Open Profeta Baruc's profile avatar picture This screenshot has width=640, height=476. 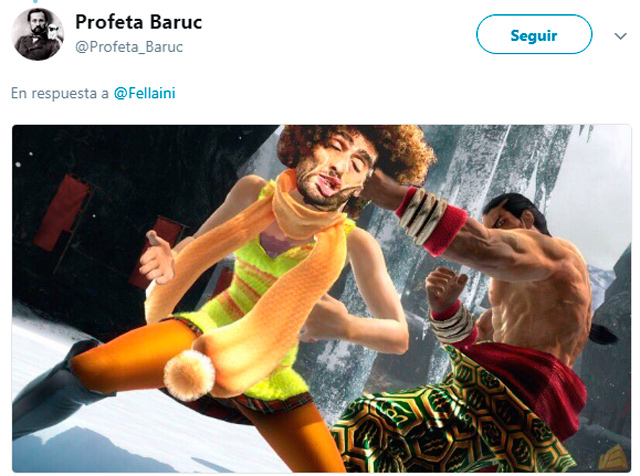(x=38, y=34)
